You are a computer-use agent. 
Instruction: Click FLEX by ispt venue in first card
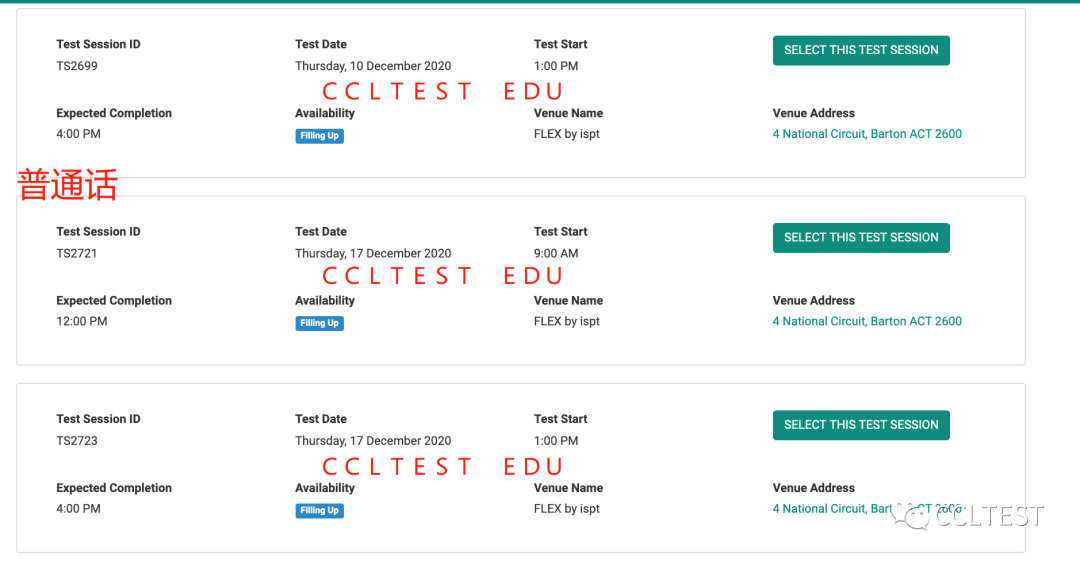566,134
